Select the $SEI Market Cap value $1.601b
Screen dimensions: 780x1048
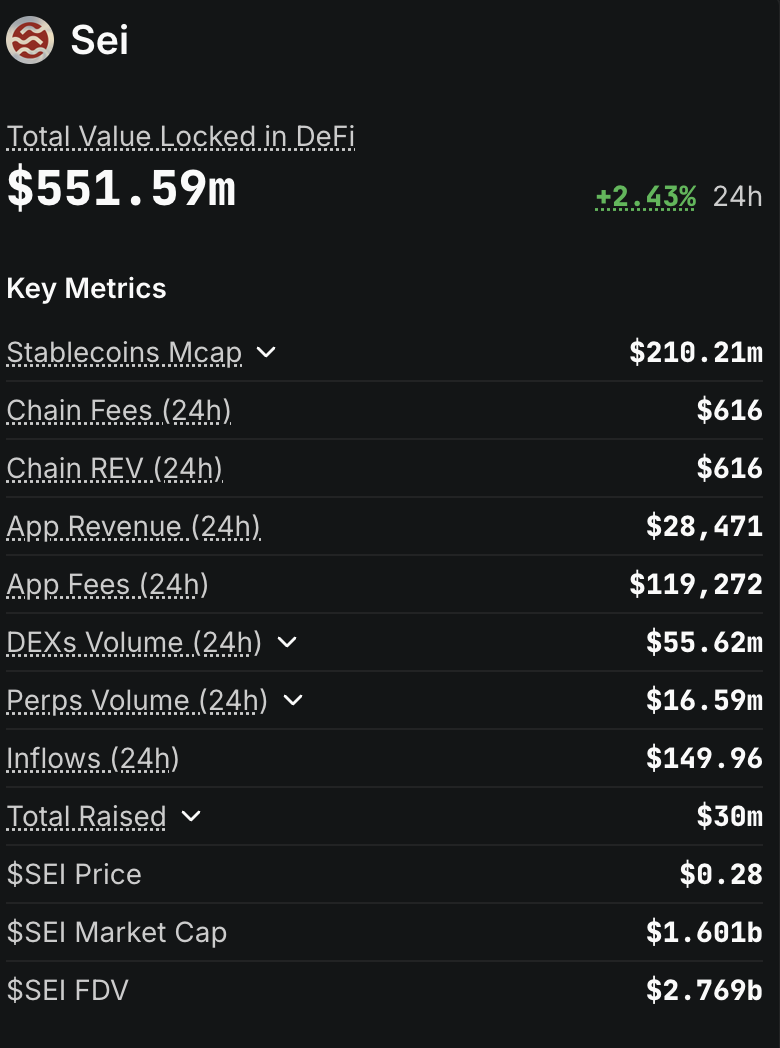coord(704,932)
